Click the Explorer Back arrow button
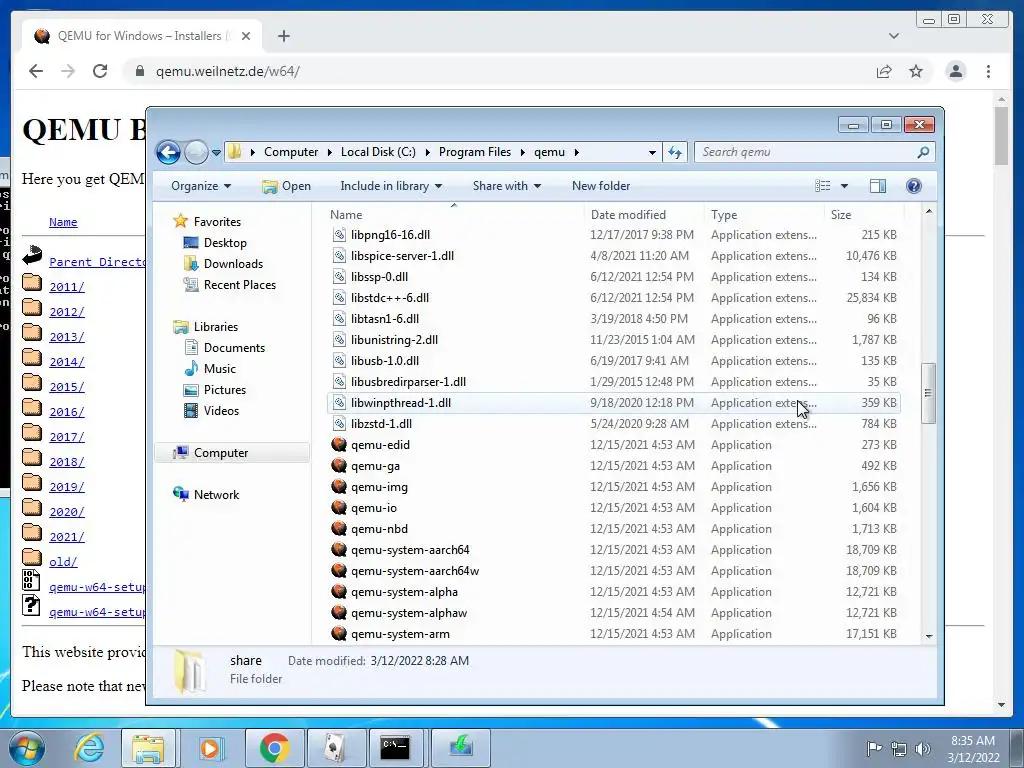 tap(168, 152)
